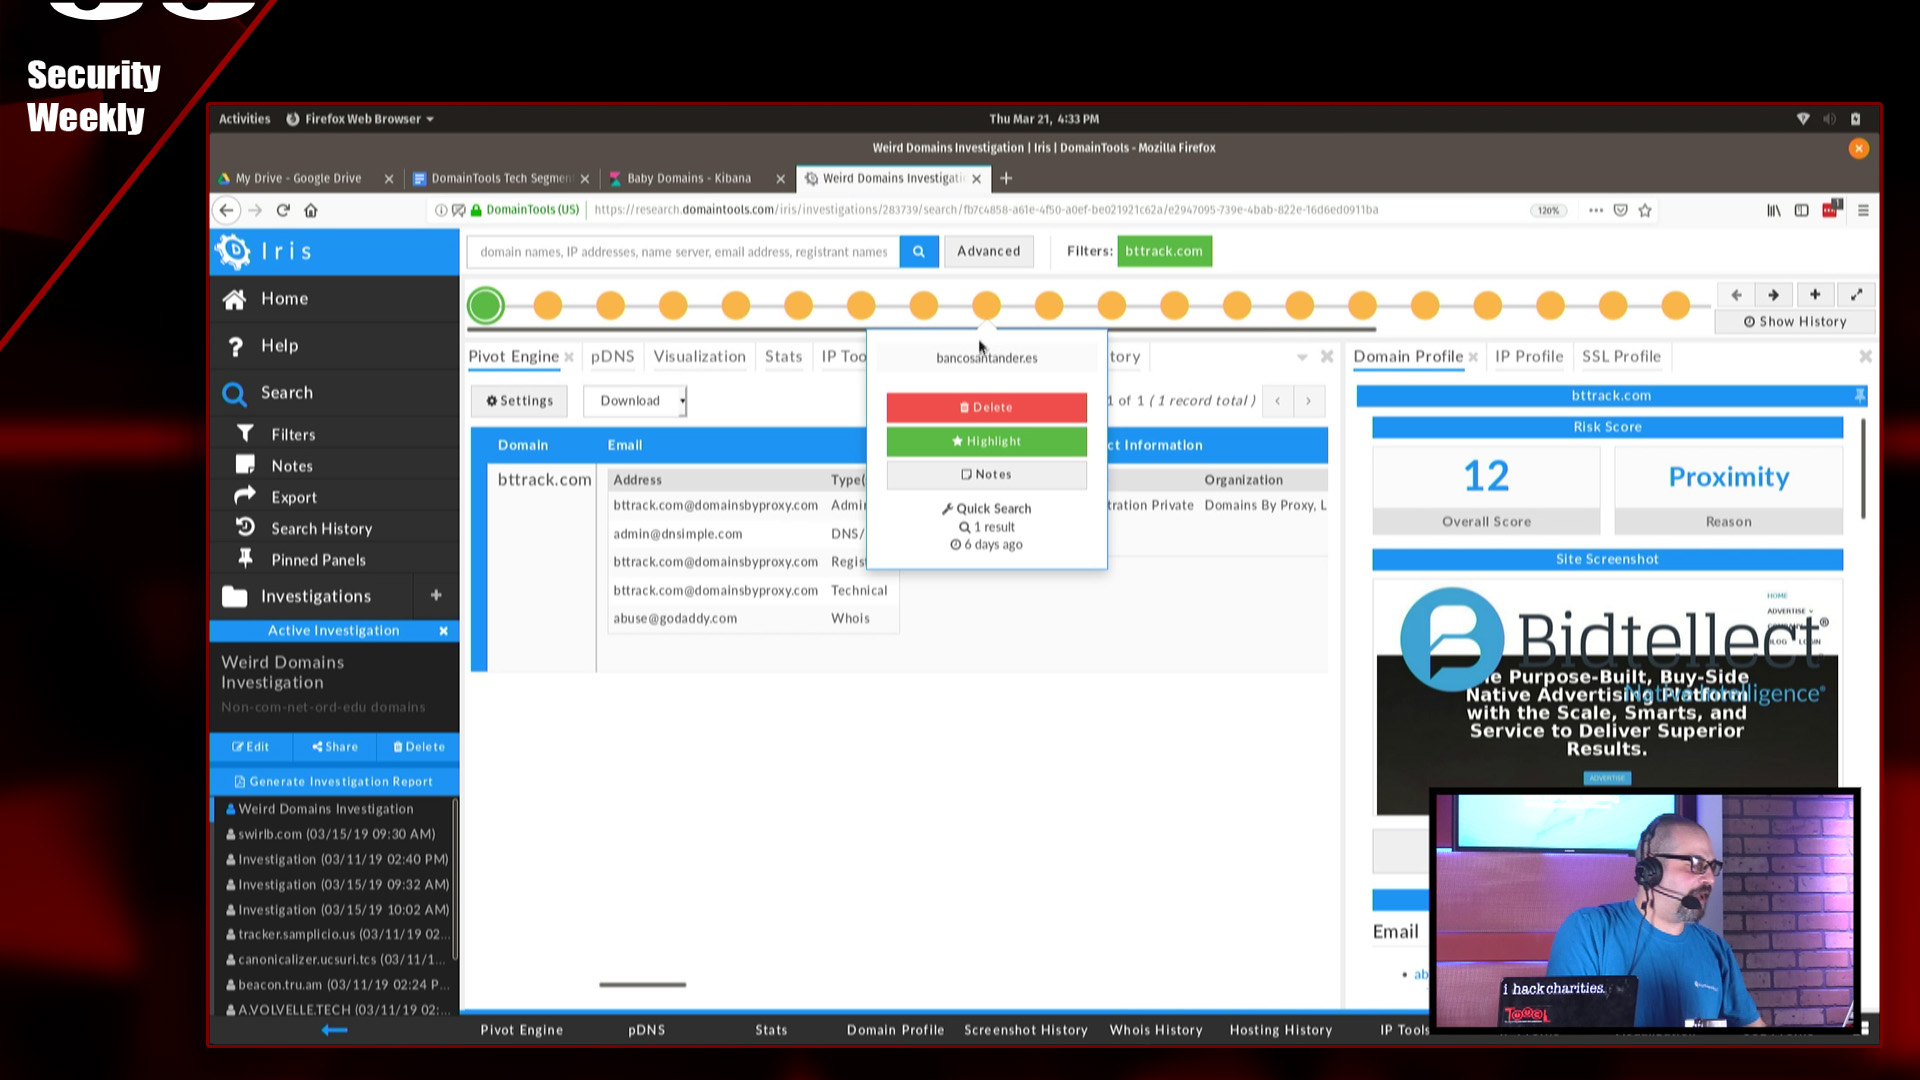Go back with browser back arrow

coord(227,210)
